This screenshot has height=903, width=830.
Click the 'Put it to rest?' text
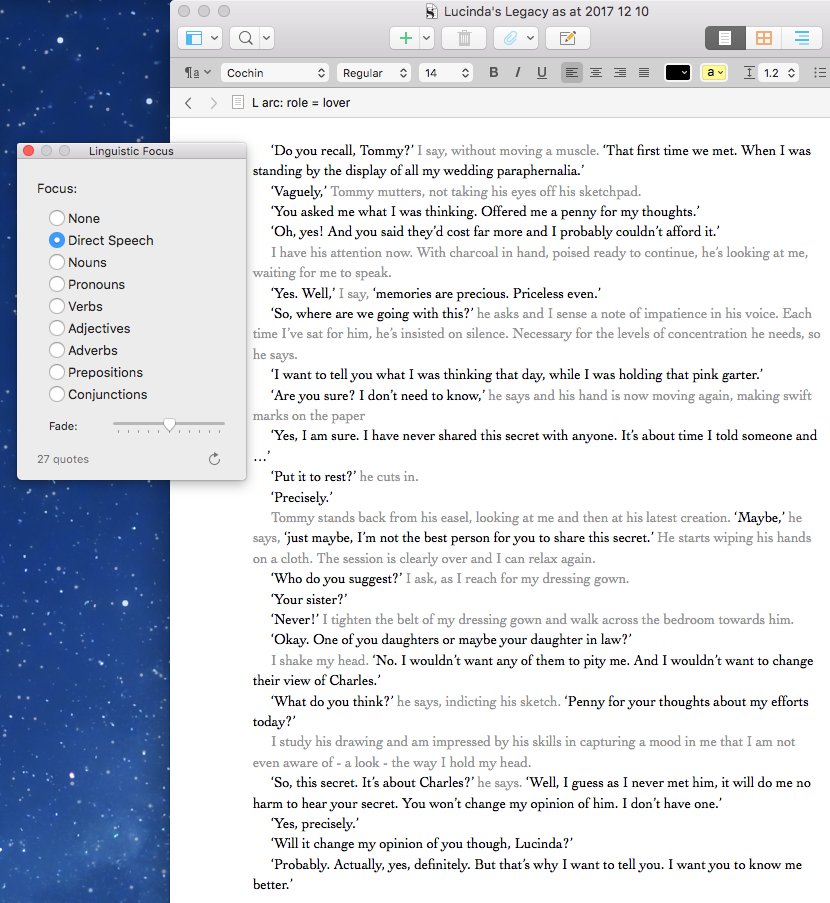pos(314,477)
